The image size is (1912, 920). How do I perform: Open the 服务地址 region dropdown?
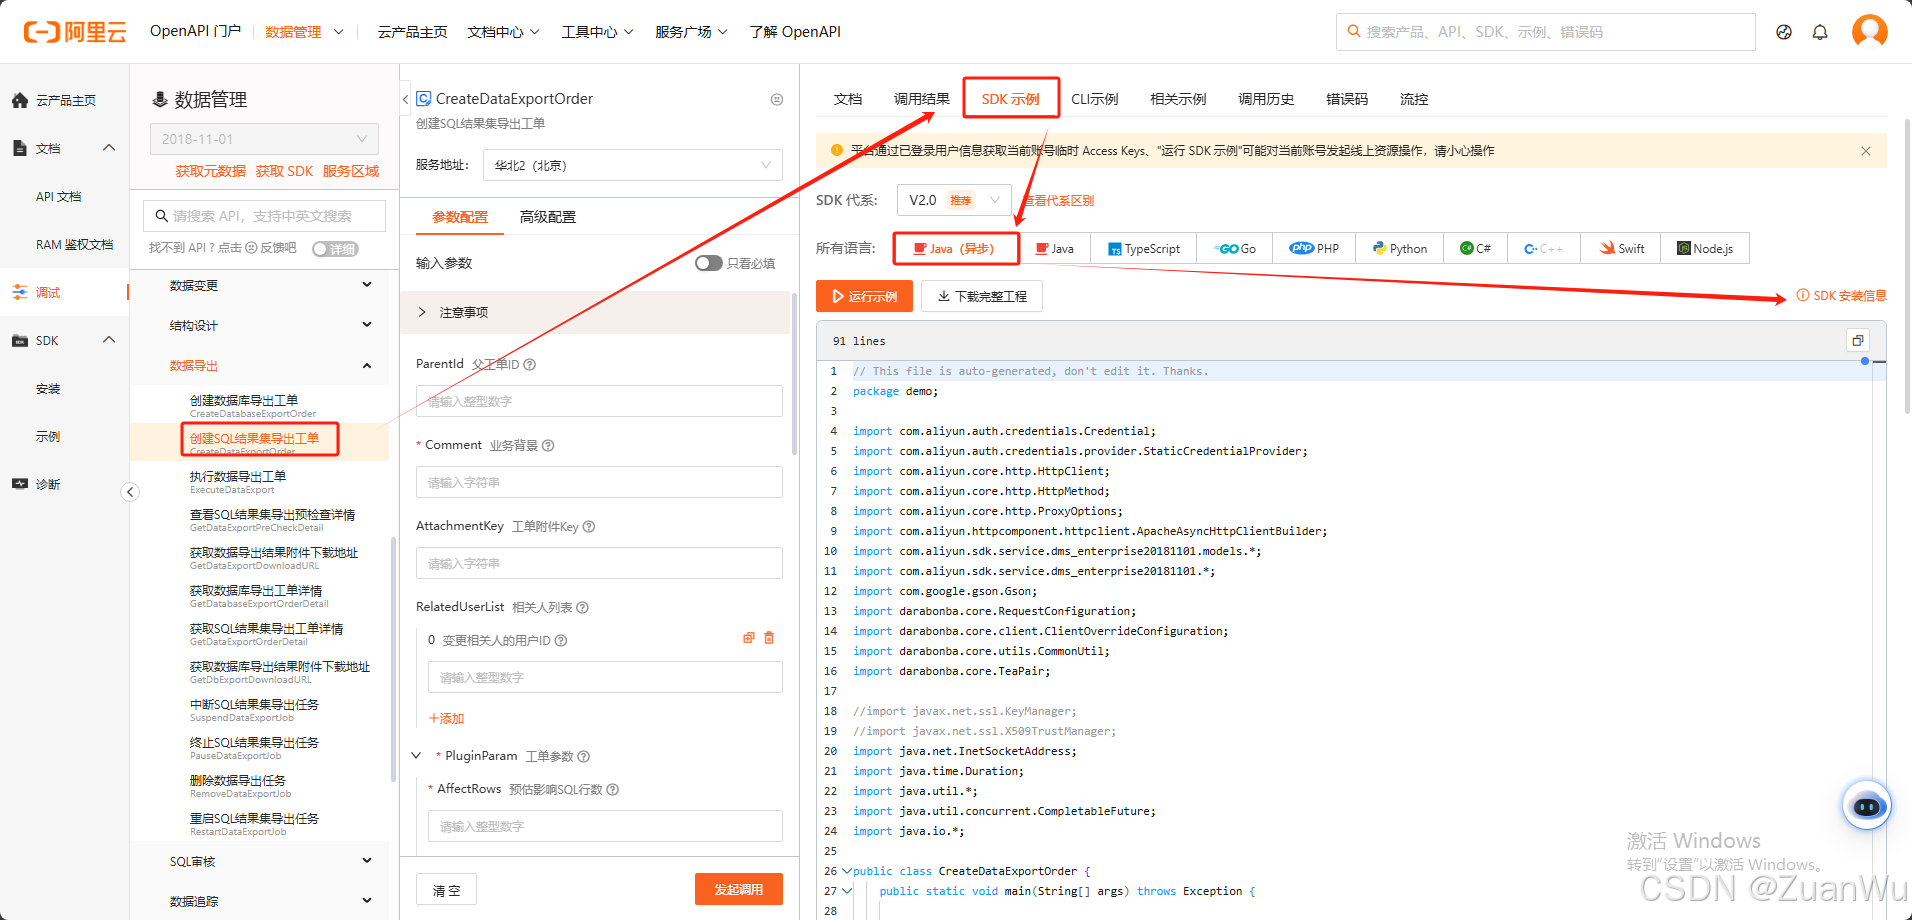click(x=632, y=165)
